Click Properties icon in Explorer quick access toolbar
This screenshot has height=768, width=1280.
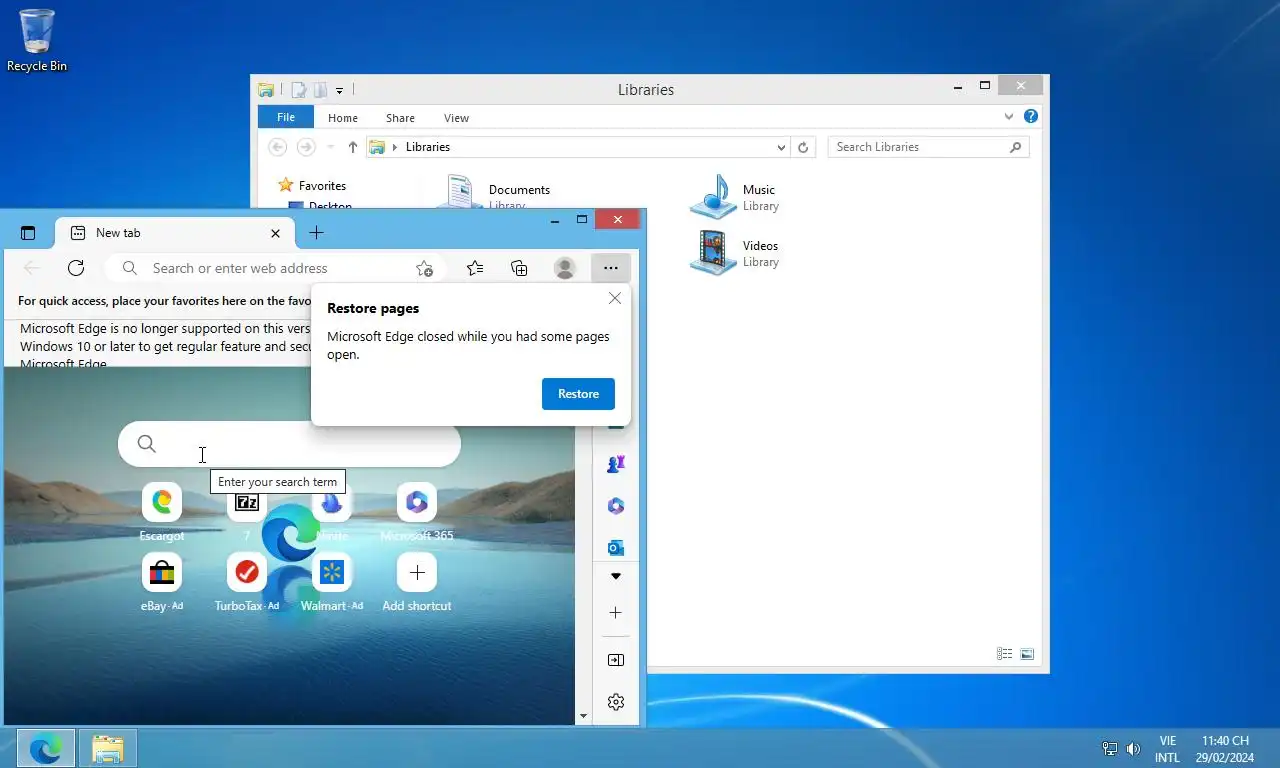298,90
